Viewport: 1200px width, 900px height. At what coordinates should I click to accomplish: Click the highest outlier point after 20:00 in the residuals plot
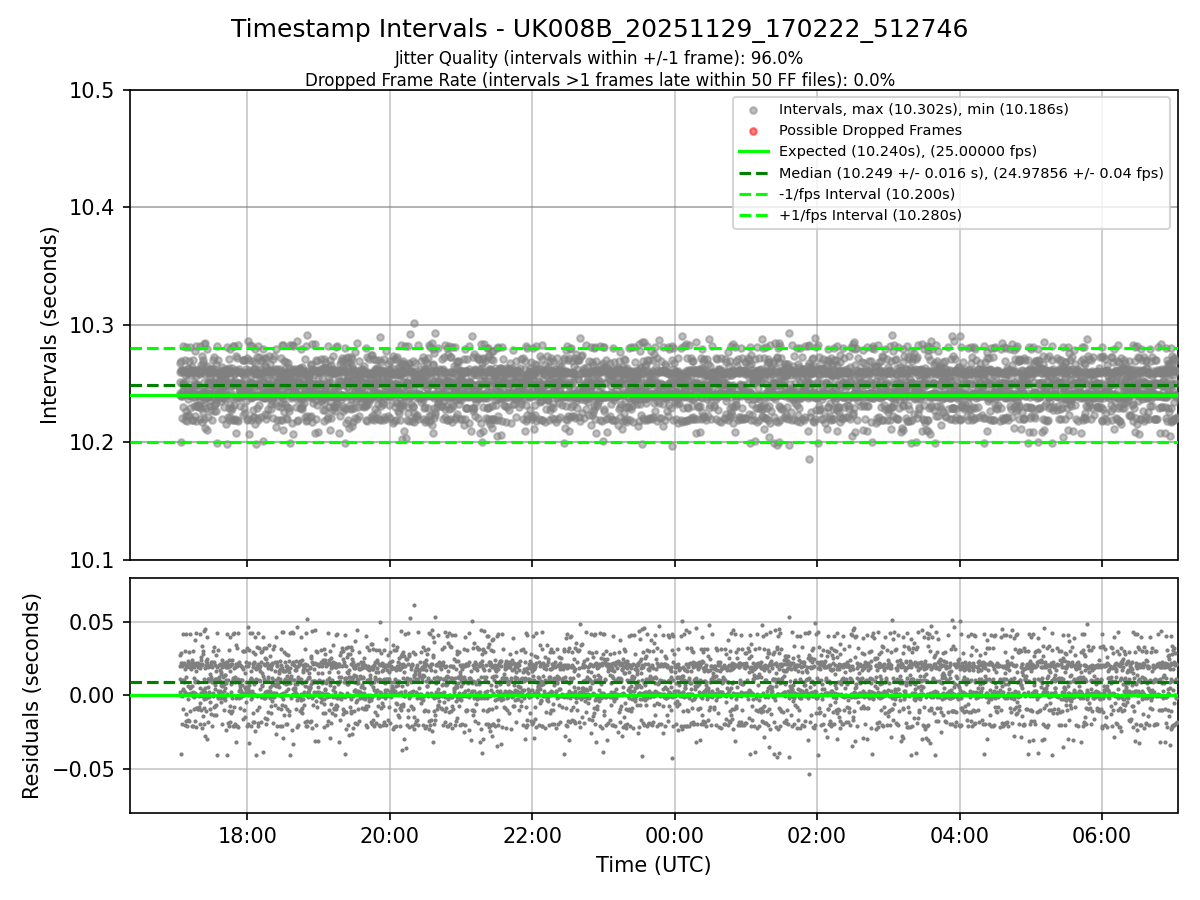point(414,605)
